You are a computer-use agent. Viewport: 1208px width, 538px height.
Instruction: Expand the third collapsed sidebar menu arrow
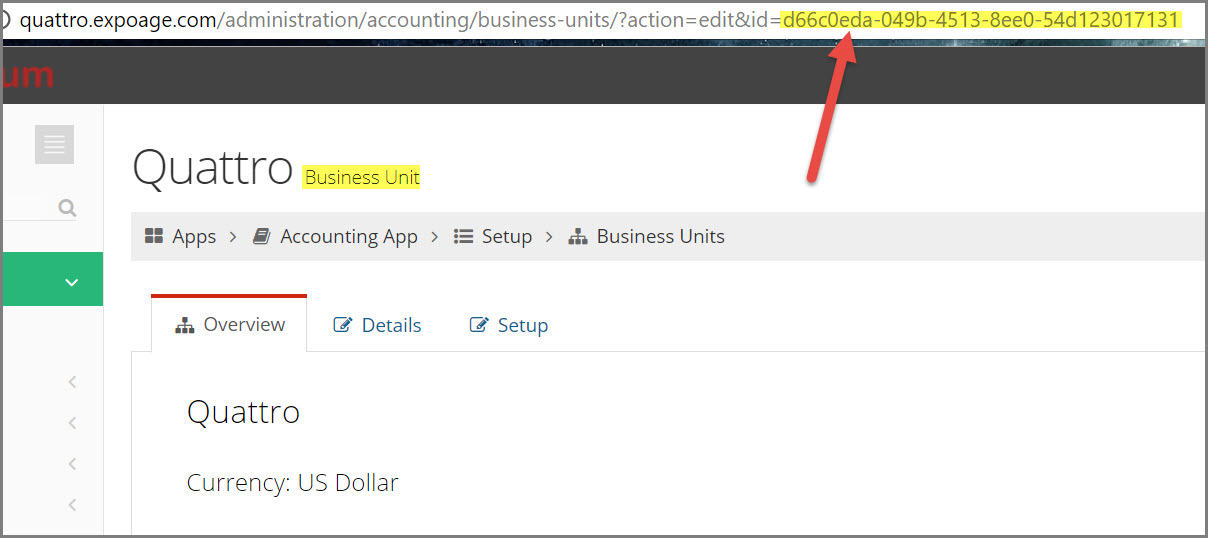pos(72,464)
